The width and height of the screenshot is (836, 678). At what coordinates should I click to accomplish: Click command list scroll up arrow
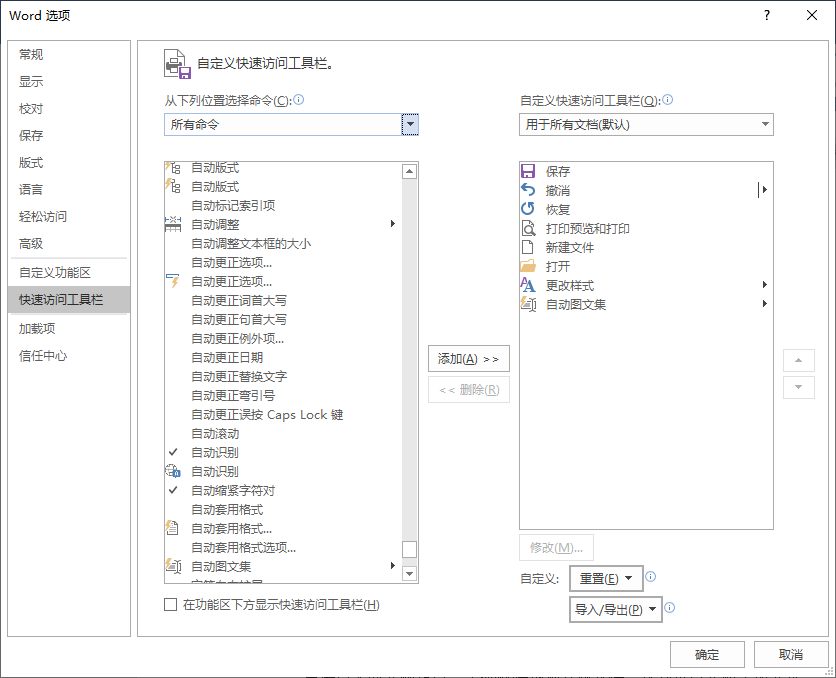click(409, 171)
